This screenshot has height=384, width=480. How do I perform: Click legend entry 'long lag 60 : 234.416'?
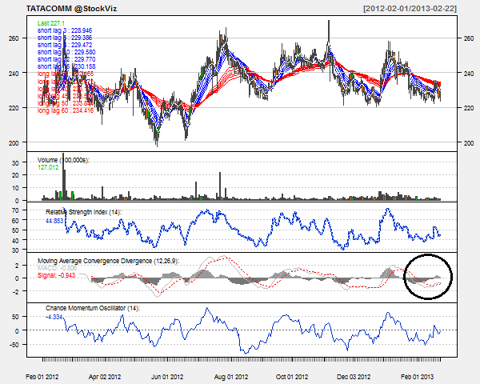click(x=66, y=110)
